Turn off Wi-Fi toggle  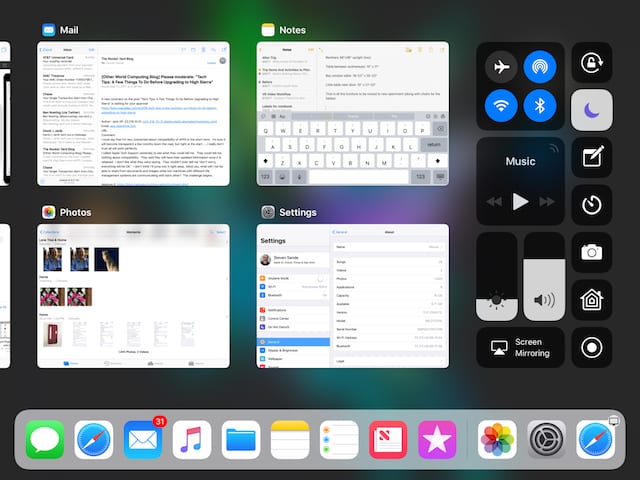pos(500,107)
